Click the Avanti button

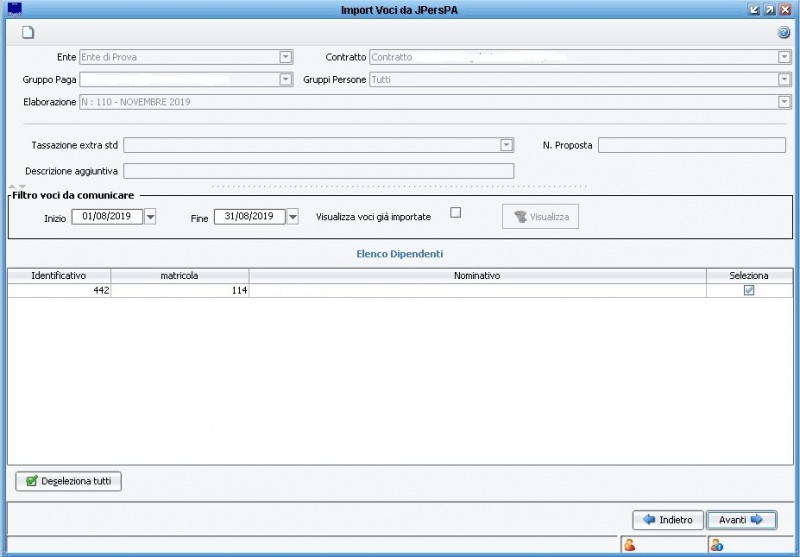[x=741, y=520]
